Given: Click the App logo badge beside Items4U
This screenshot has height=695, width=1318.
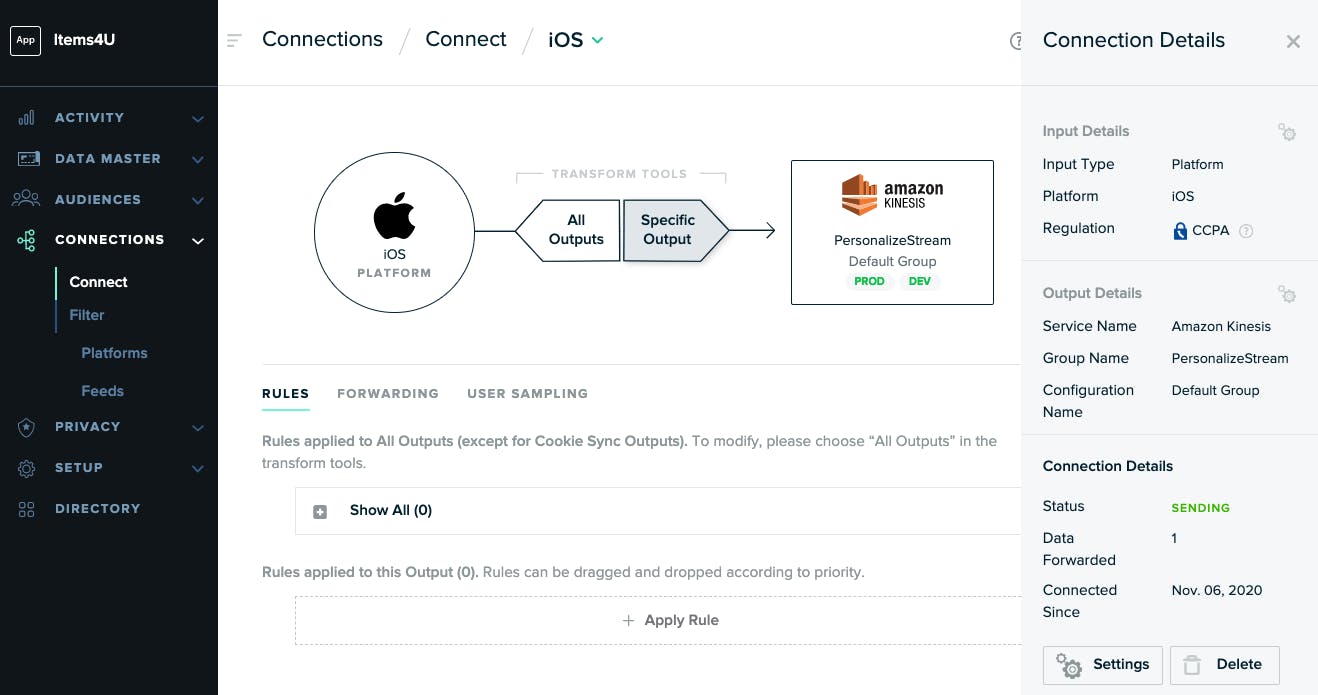Looking at the screenshot, I should pyautogui.click(x=25, y=40).
